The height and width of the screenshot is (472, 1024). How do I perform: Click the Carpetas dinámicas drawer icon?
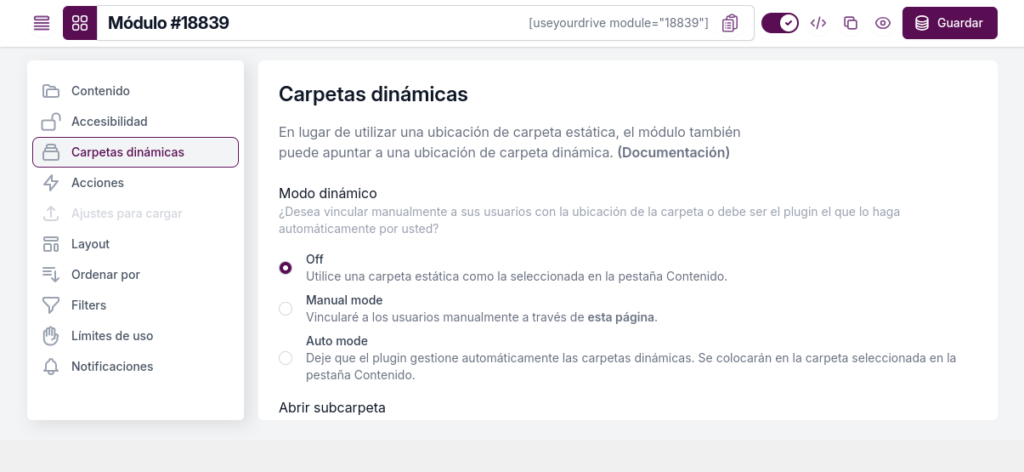(51, 152)
